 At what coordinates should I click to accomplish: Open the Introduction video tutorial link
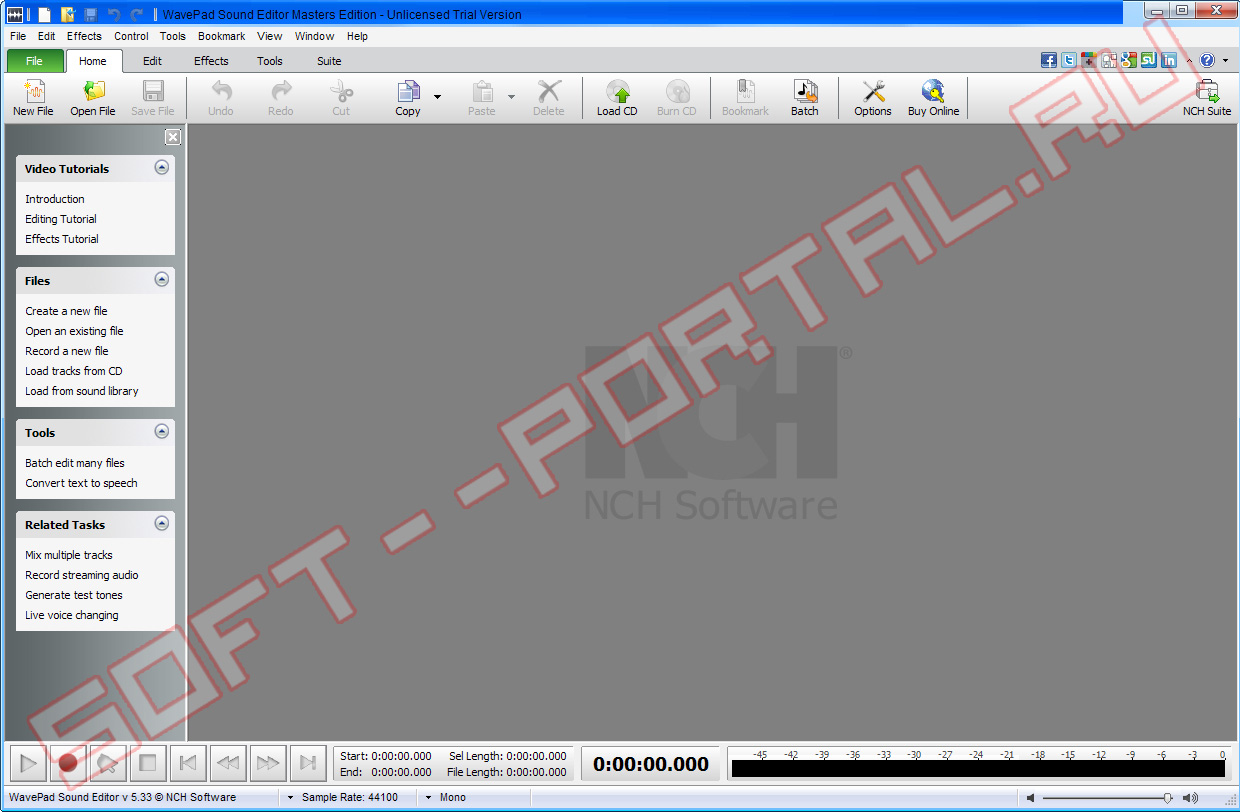[55, 199]
